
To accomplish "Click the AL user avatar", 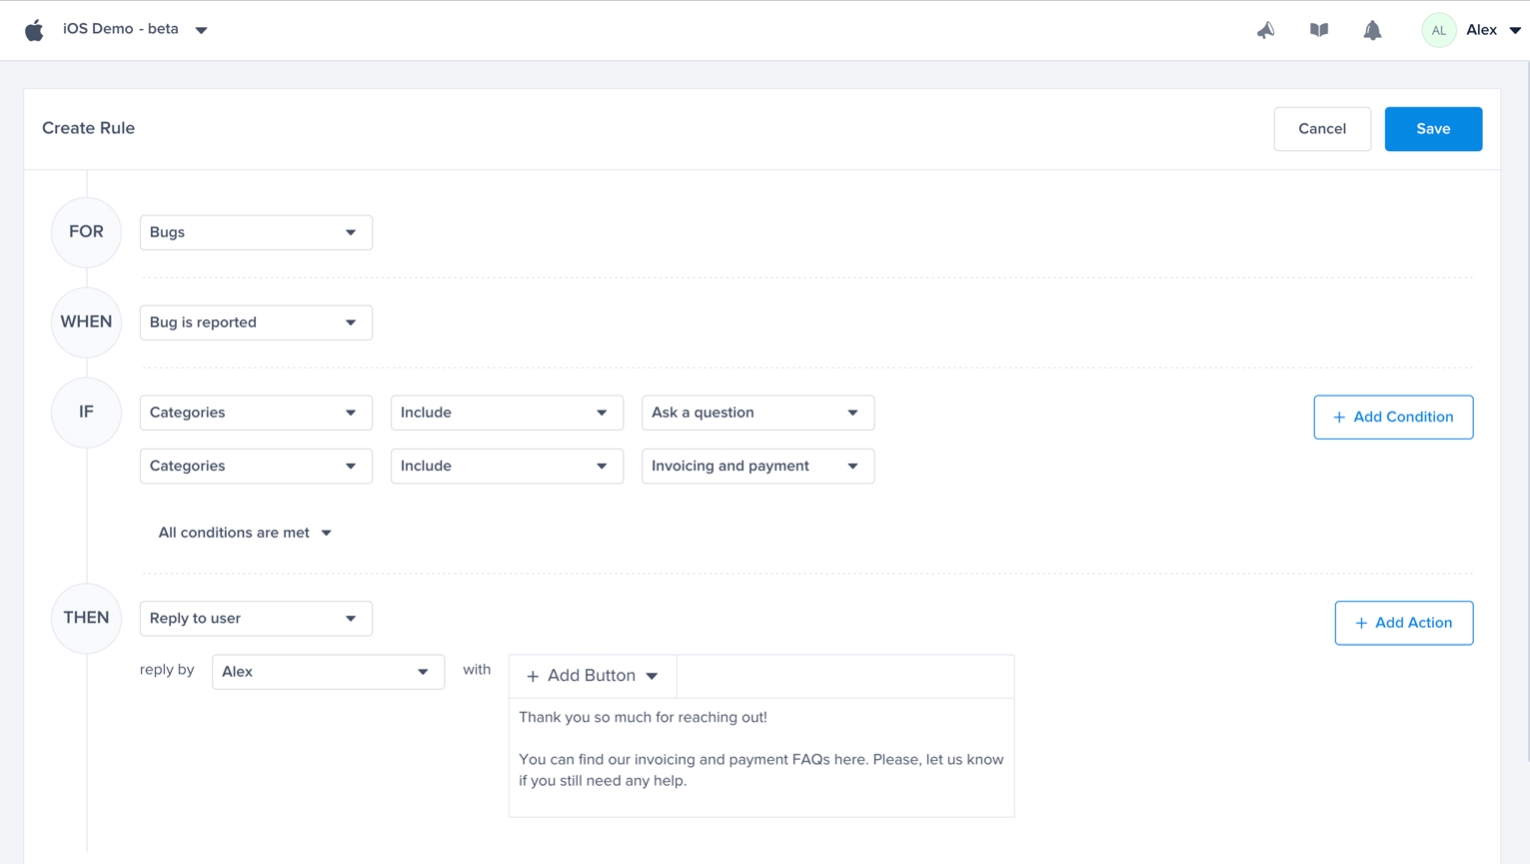I will click(x=1438, y=30).
